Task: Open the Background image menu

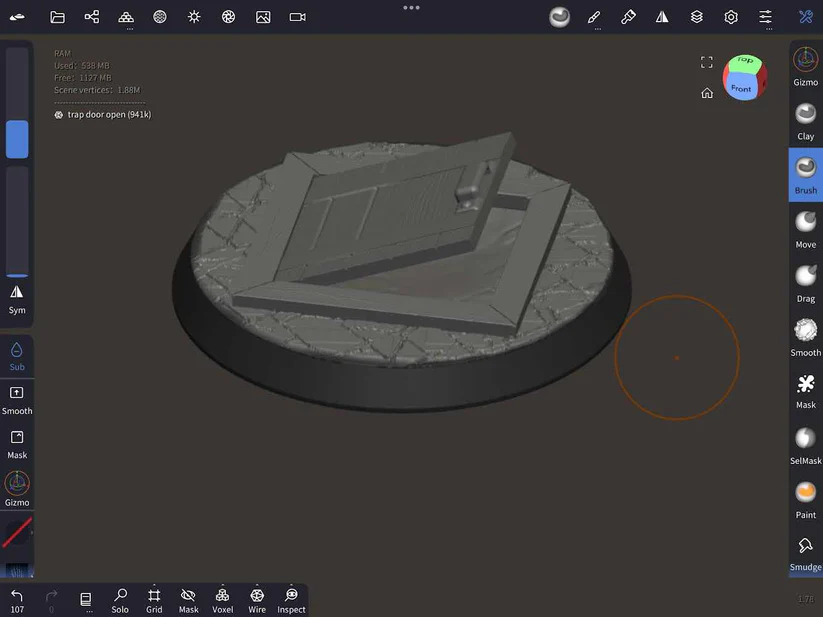Action: tap(263, 17)
